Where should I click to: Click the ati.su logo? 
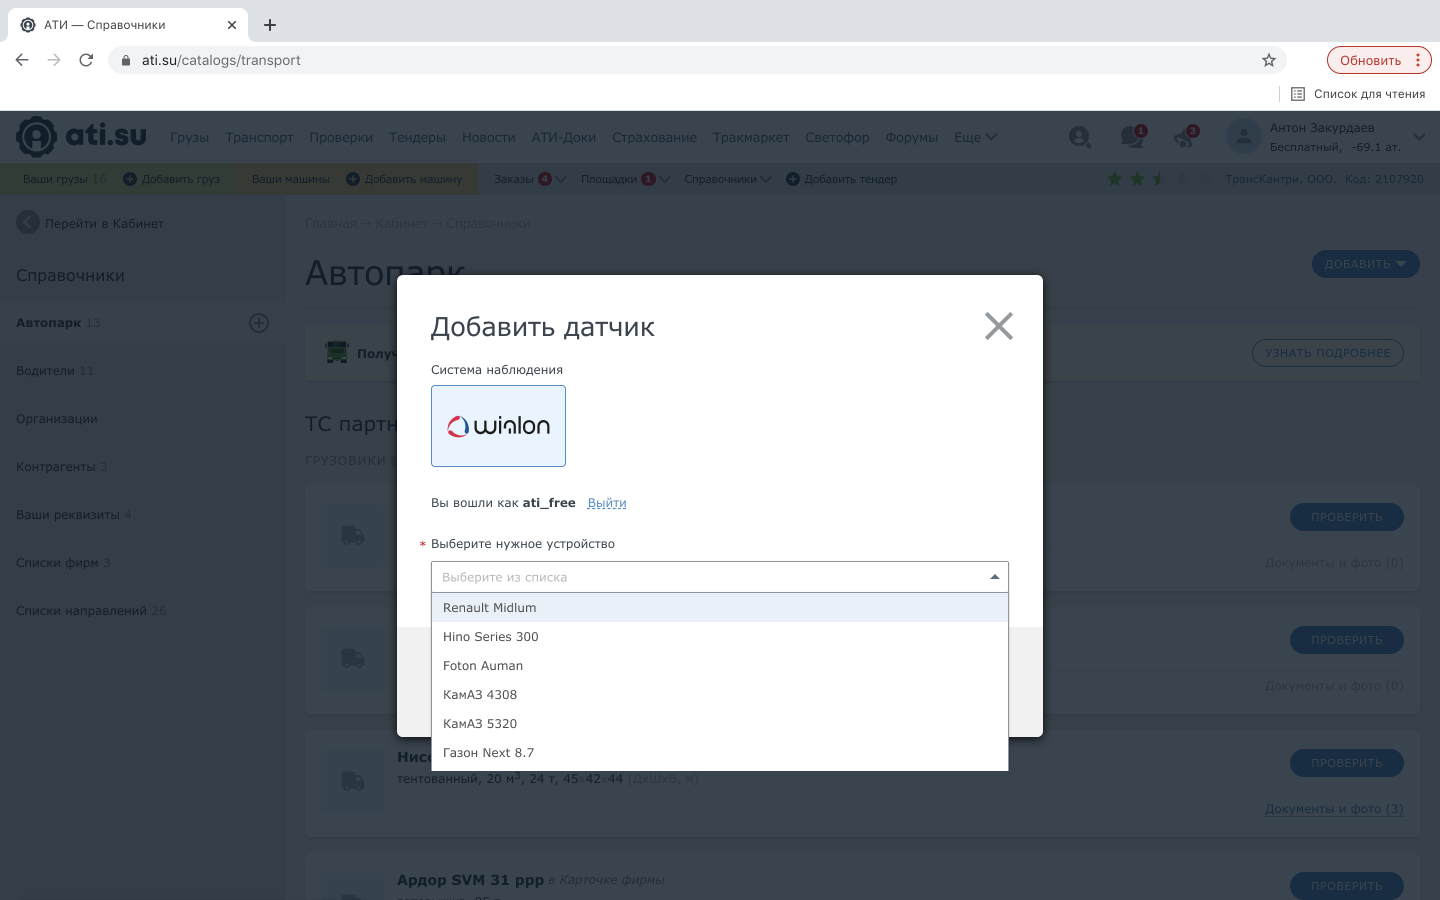point(81,137)
